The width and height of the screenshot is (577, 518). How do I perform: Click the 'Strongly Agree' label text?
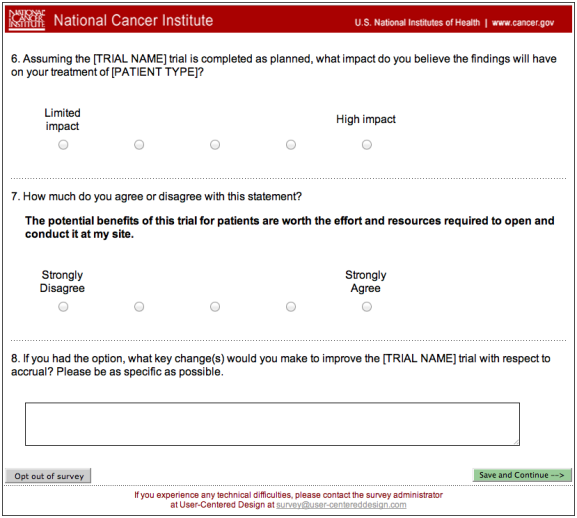pyautogui.click(x=365, y=281)
